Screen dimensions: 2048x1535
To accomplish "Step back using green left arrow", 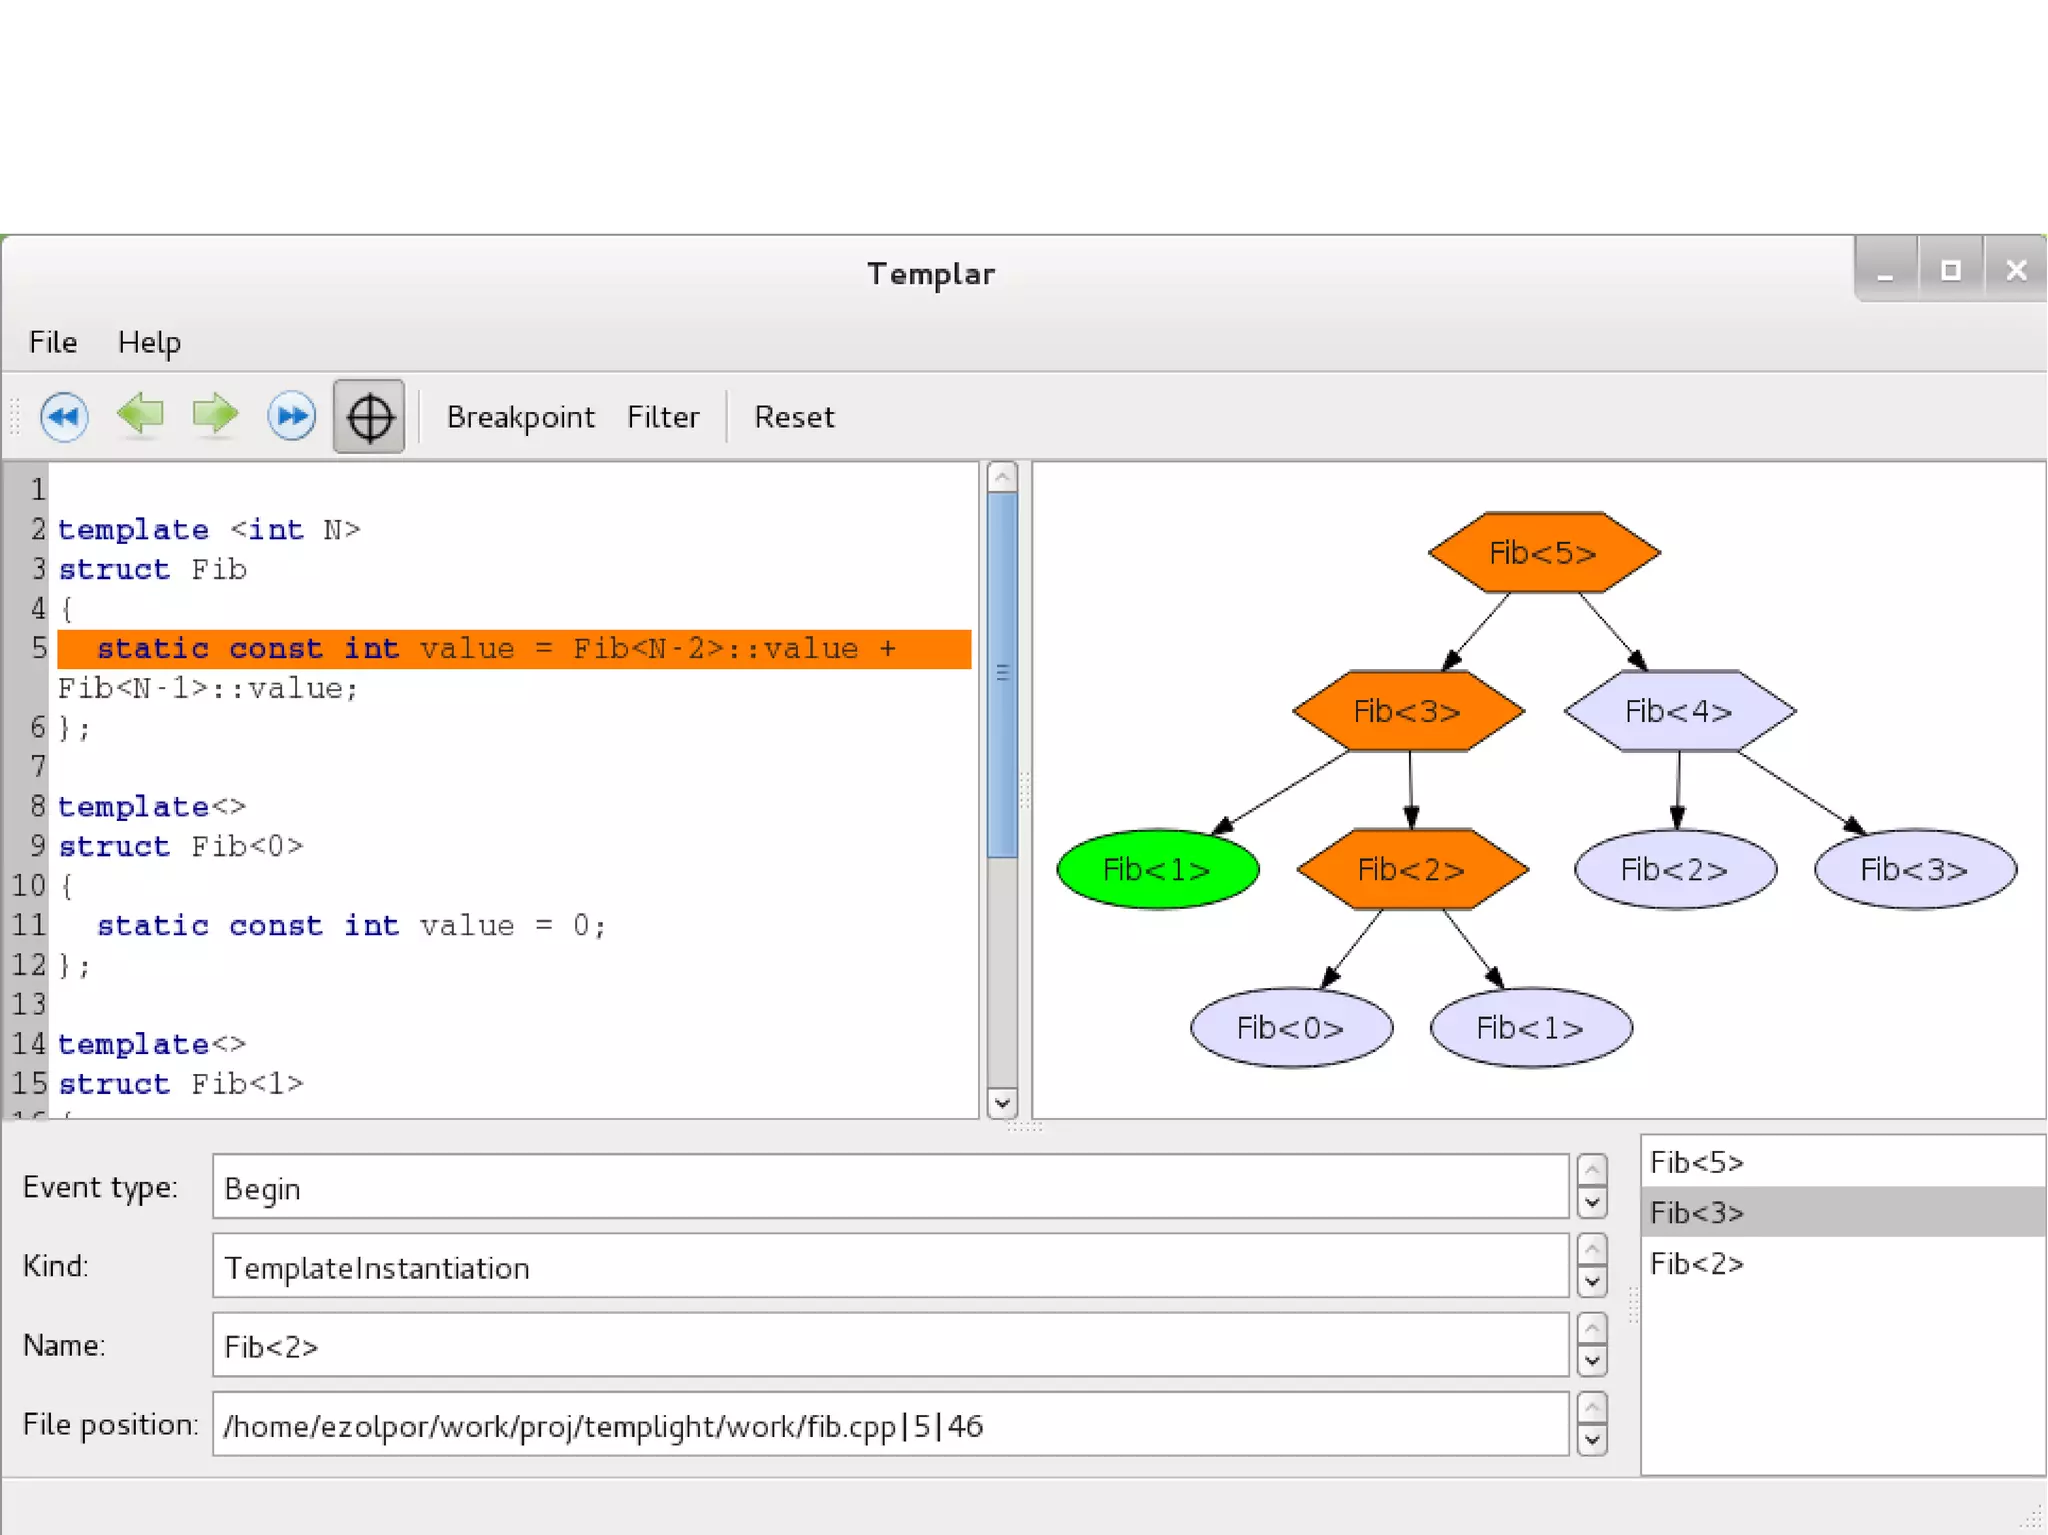I will [140, 414].
